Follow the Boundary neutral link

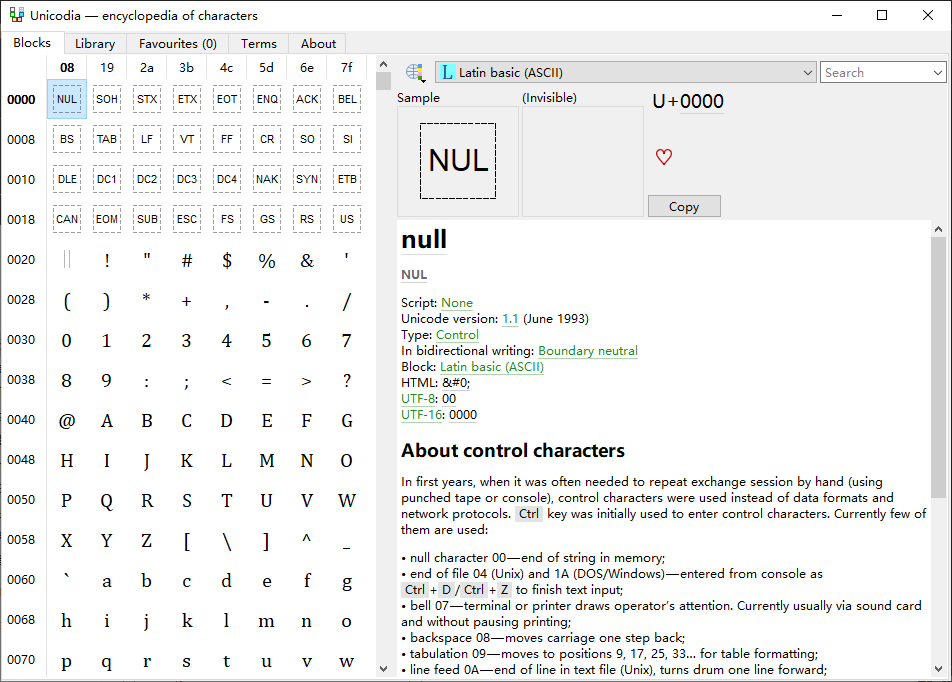[587, 351]
